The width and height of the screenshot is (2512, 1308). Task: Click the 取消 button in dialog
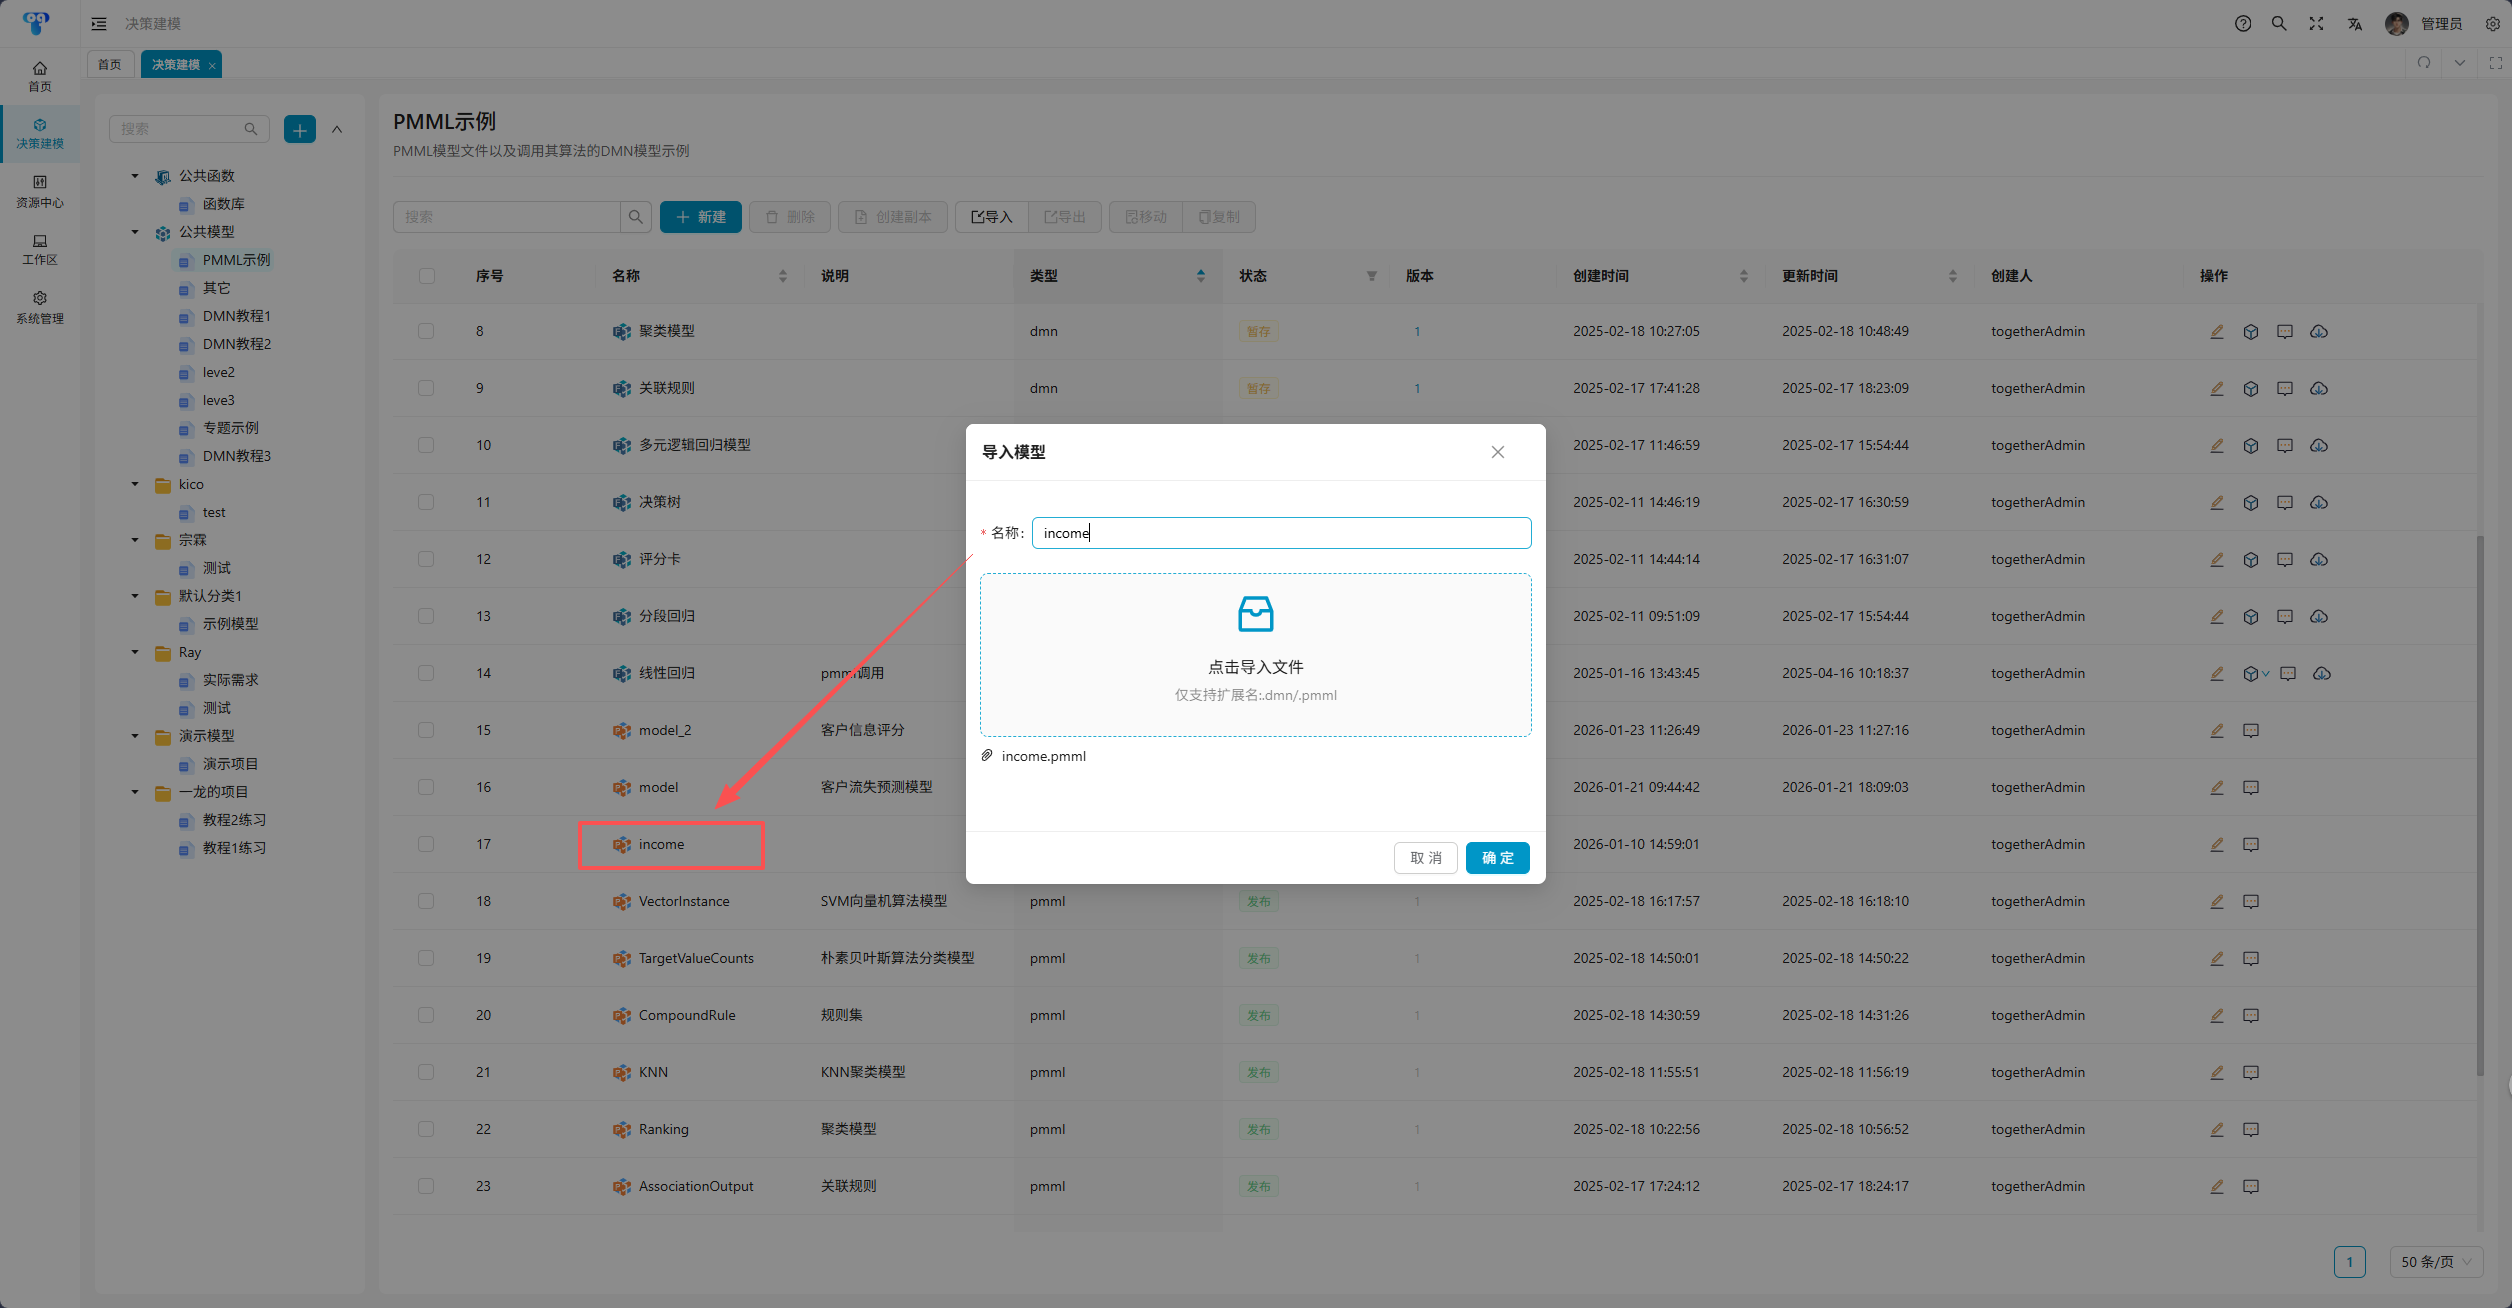coord(1425,858)
